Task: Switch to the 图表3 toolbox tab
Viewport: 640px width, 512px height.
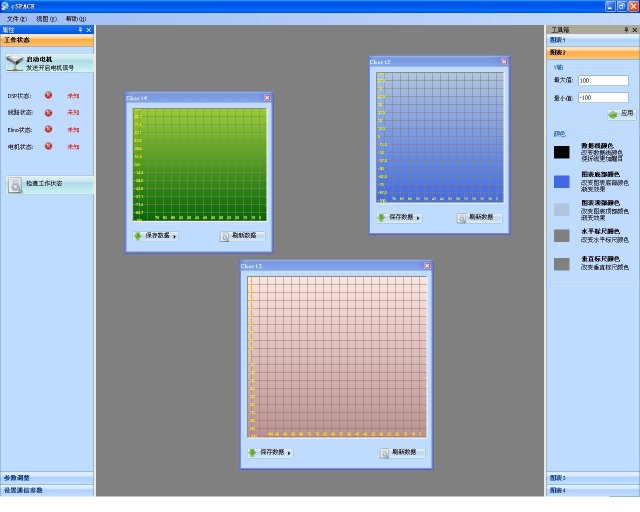Action: click(x=592, y=478)
